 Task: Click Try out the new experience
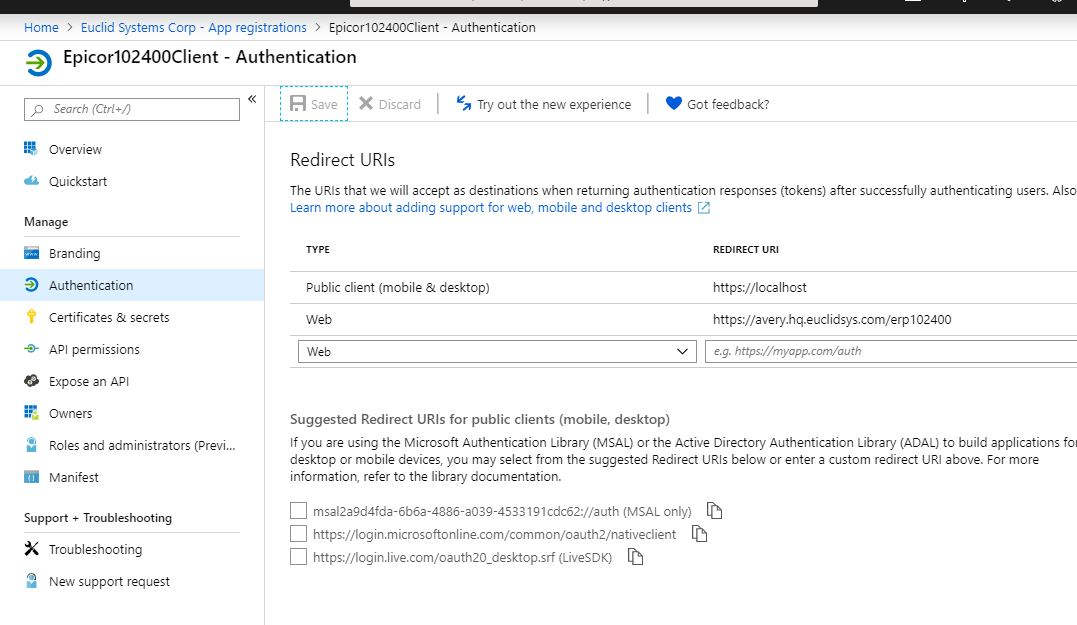554,104
